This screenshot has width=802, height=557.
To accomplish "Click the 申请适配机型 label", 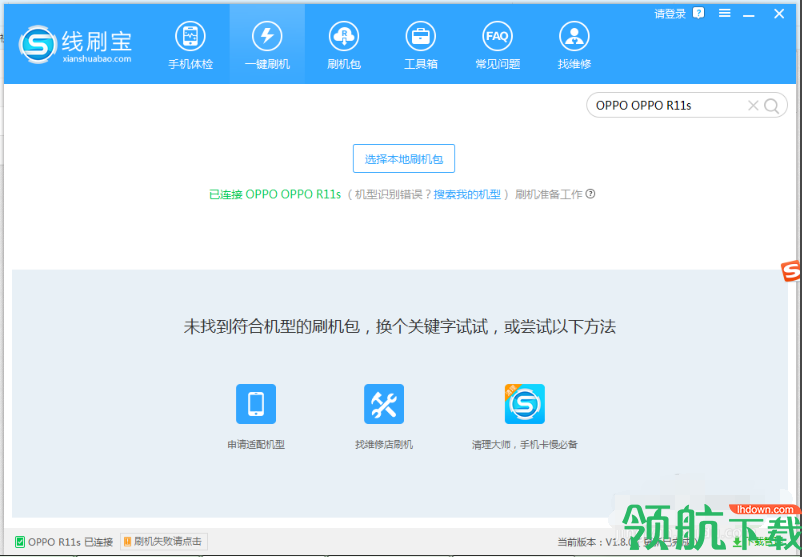I will (256, 444).
